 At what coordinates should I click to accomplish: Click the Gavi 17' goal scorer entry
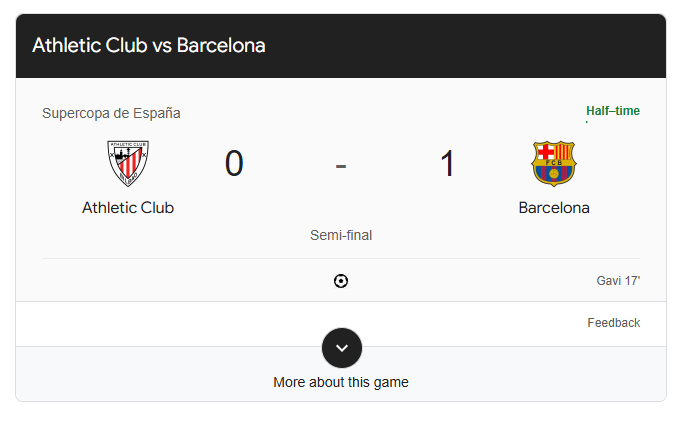click(618, 281)
